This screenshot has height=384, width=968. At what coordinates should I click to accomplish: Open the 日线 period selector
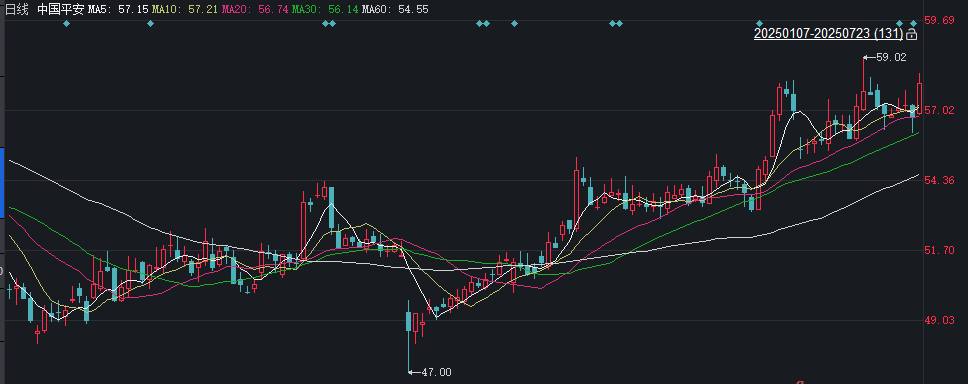17,9
